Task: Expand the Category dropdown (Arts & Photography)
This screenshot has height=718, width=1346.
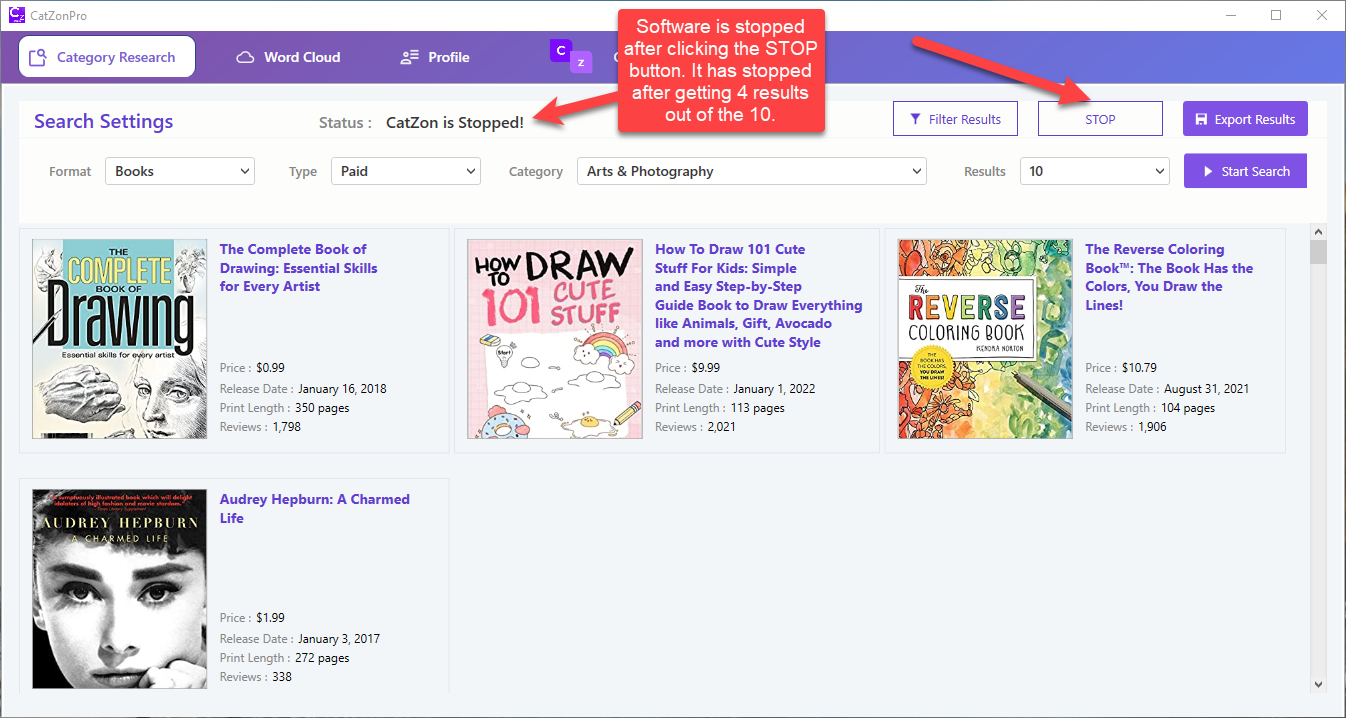Action: (751, 171)
